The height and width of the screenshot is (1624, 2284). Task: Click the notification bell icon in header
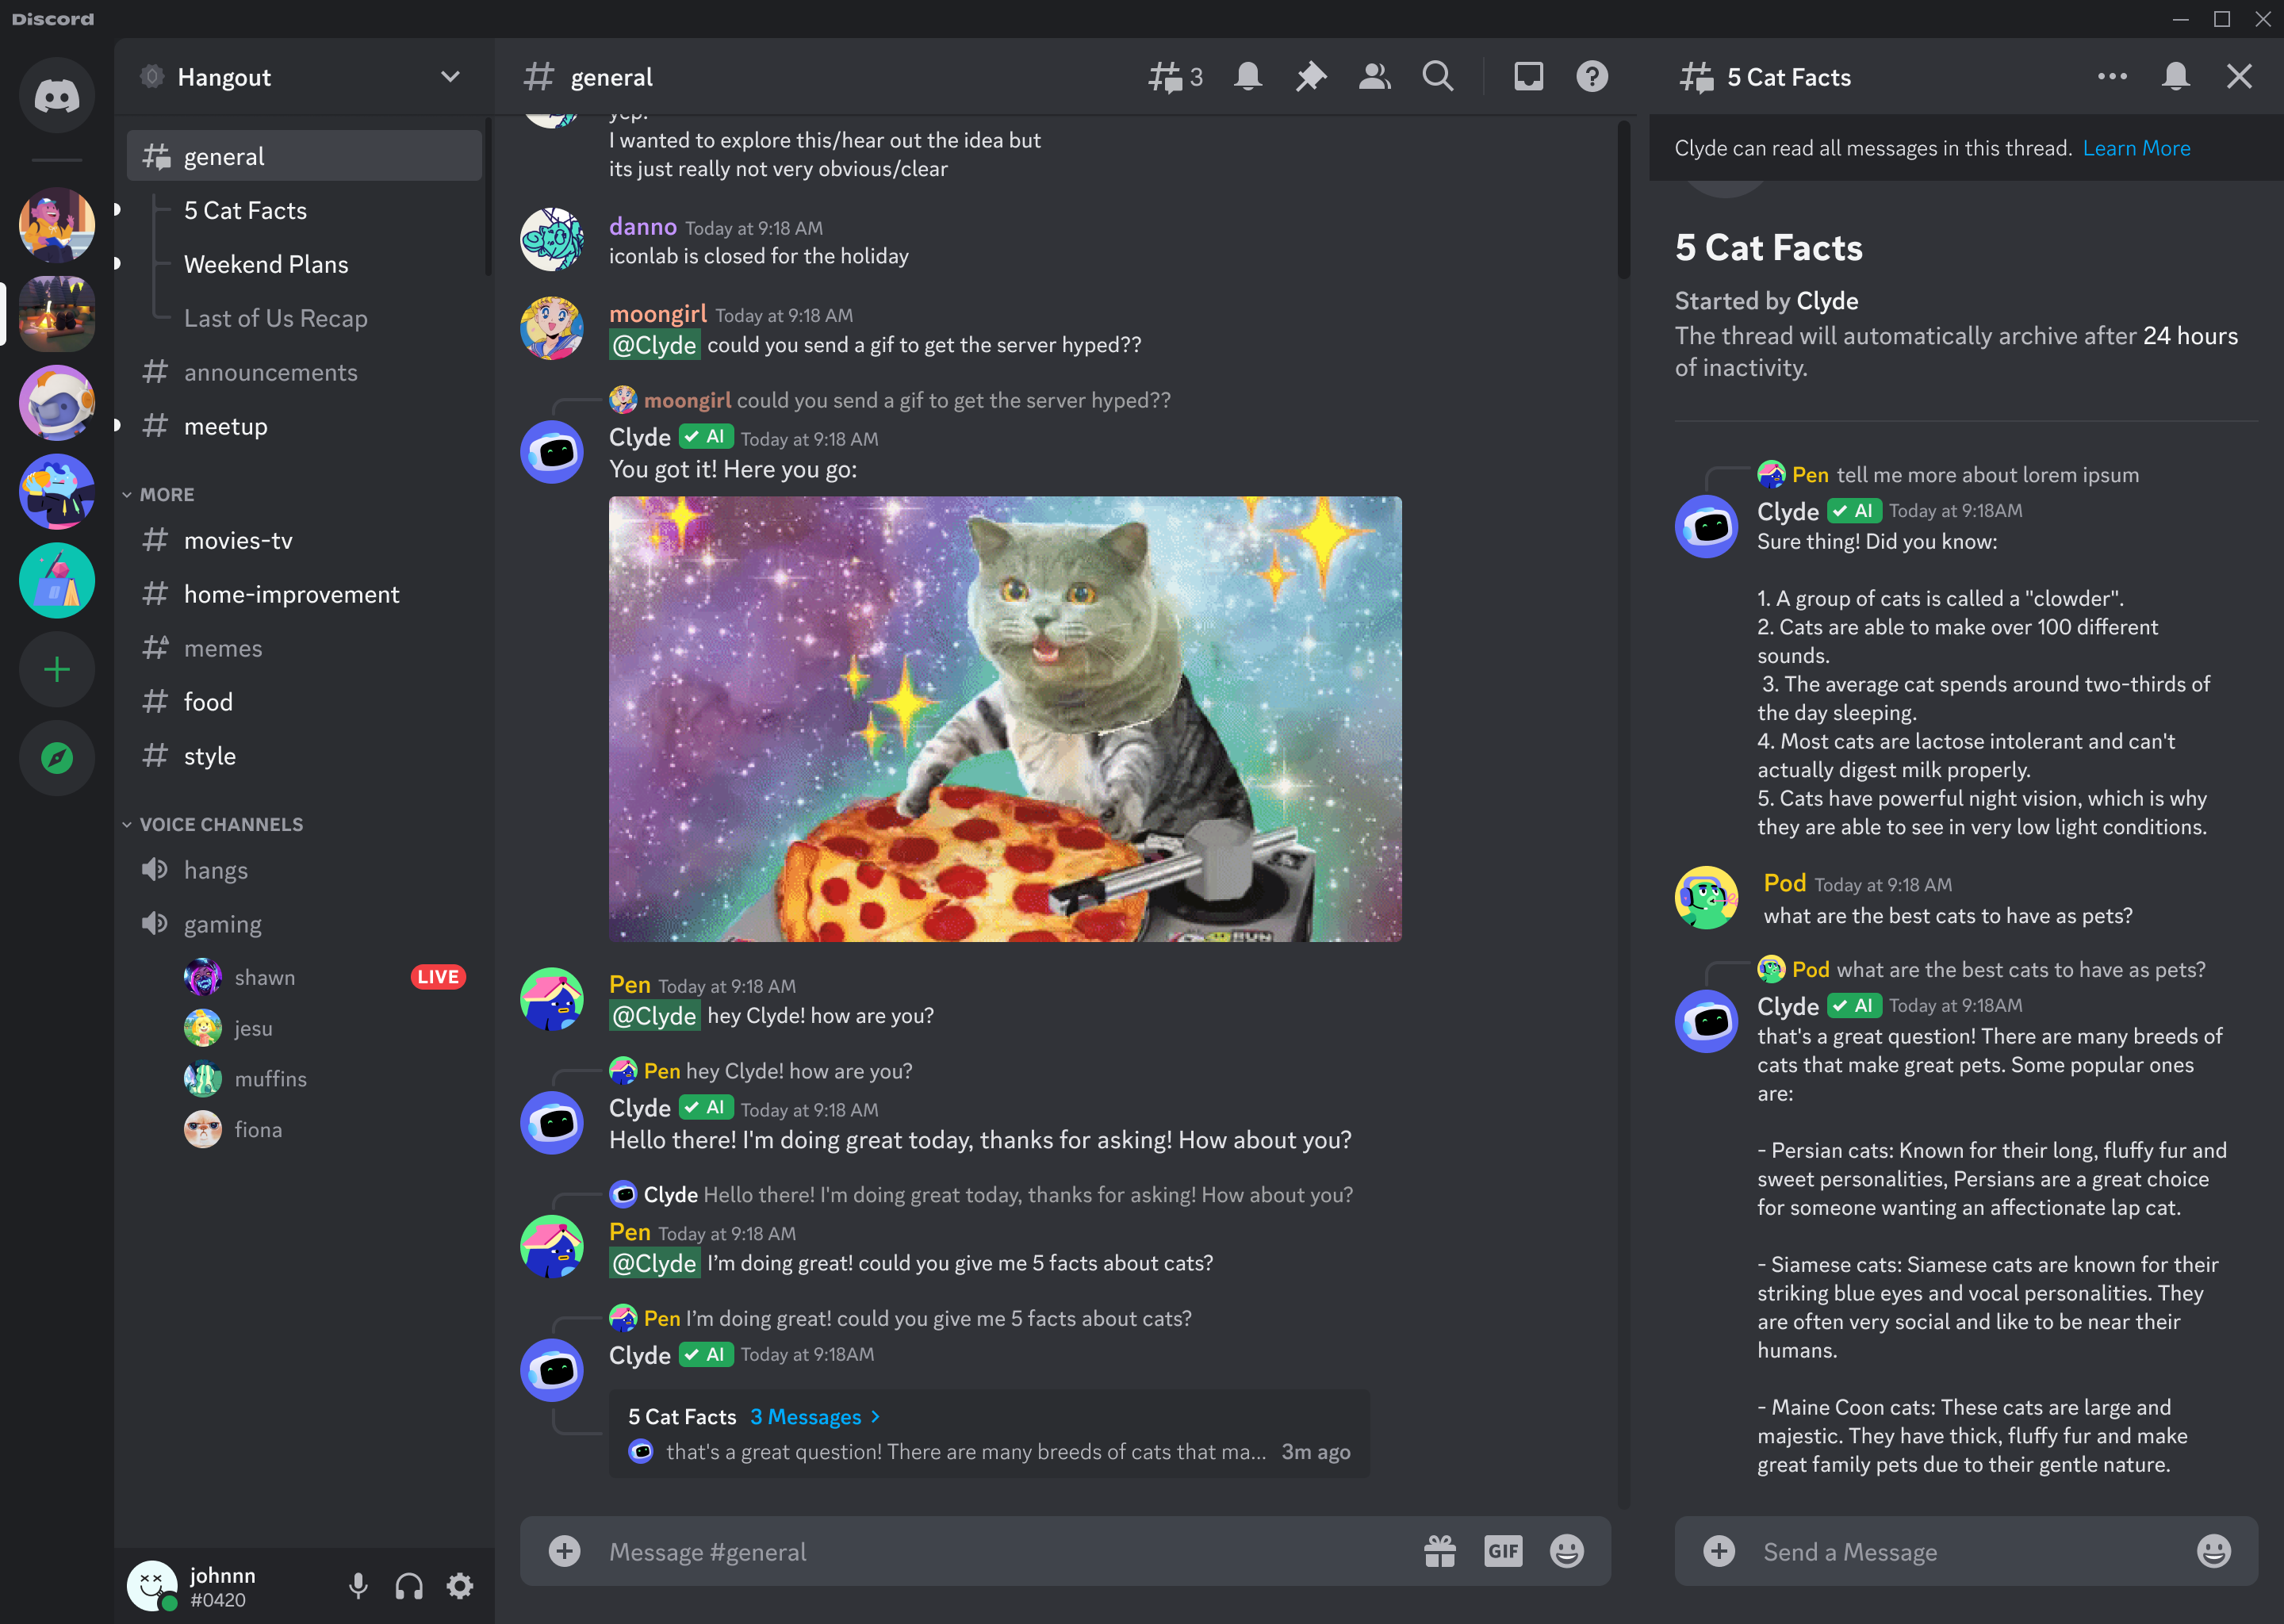click(x=1247, y=75)
